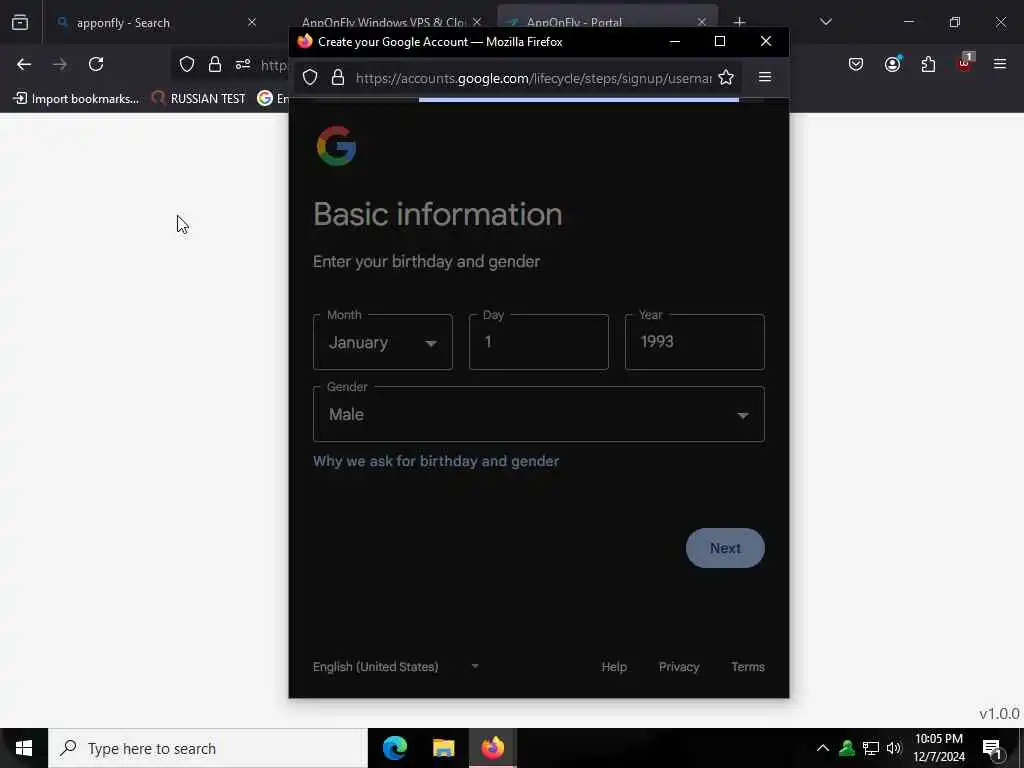Open the recent browsing Firefox View icon
The width and height of the screenshot is (1024, 768).
tap(20, 22)
